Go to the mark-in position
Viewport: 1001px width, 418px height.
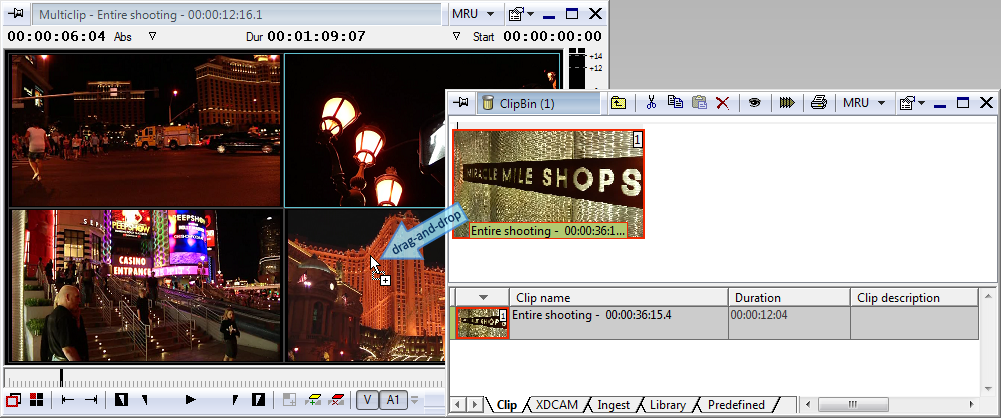[145, 400]
